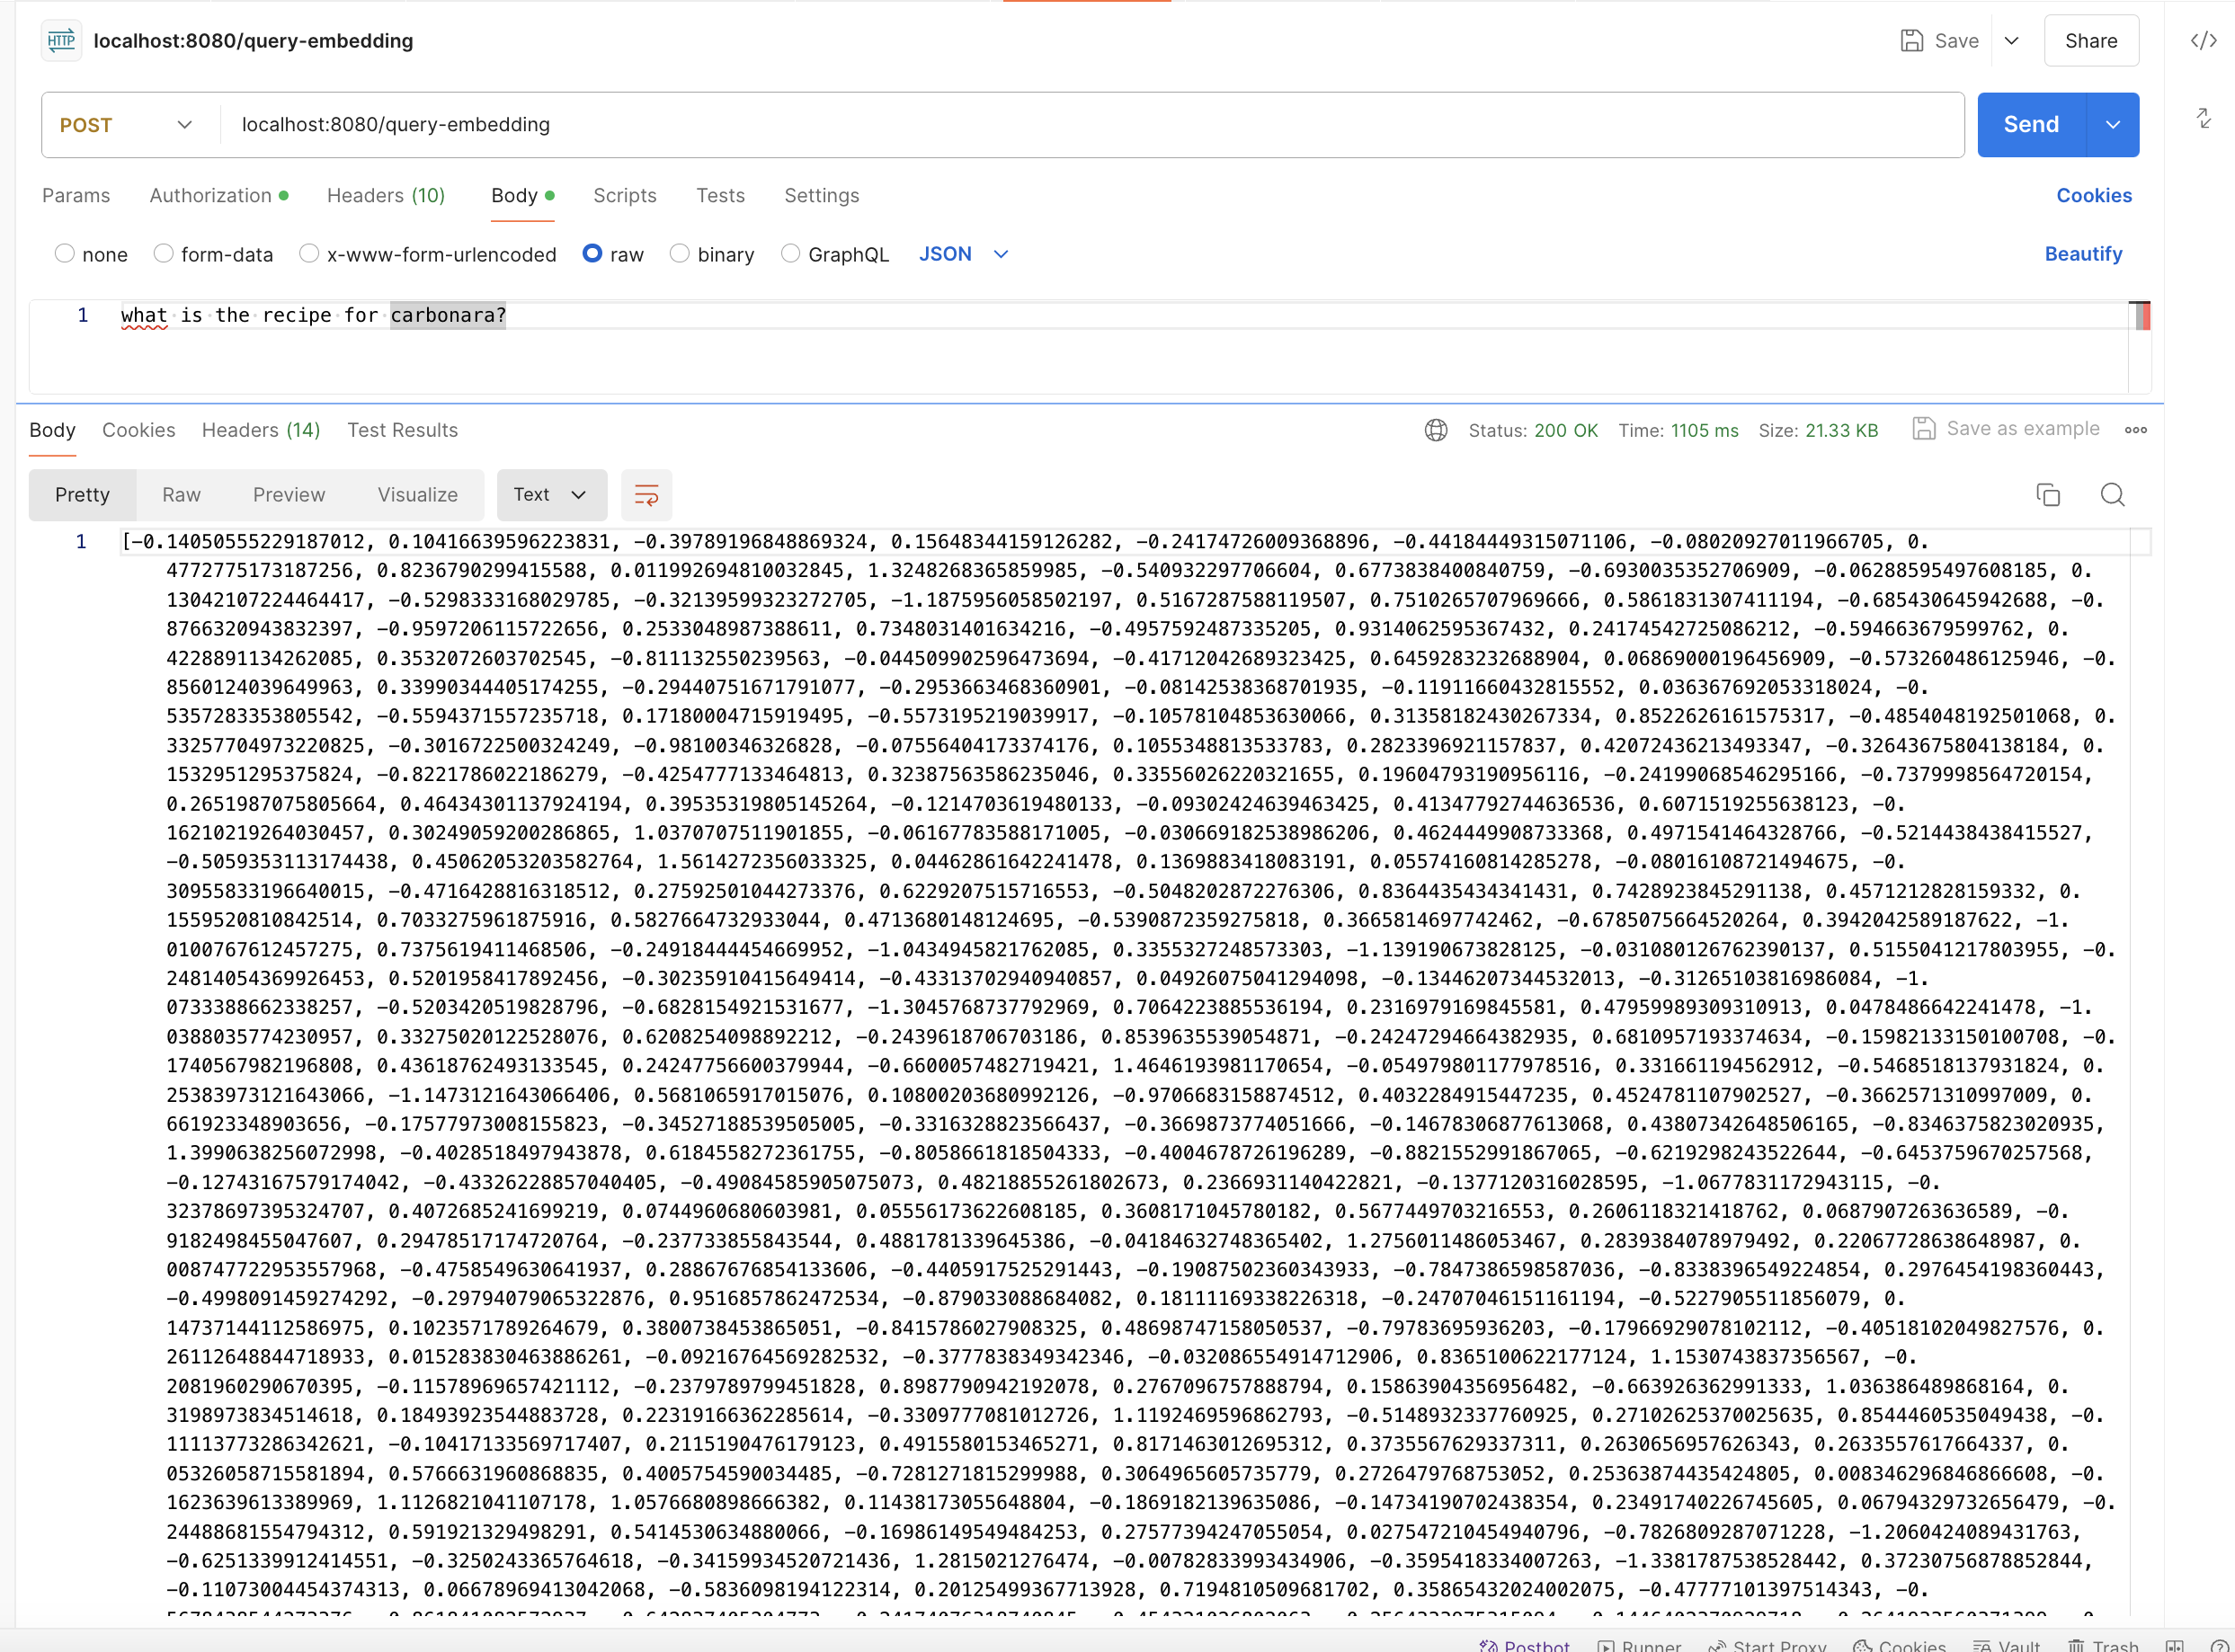Click the filter/sort icon in Body tab
Image resolution: width=2235 pixels, height=1652 pixels.
point(647,494)
